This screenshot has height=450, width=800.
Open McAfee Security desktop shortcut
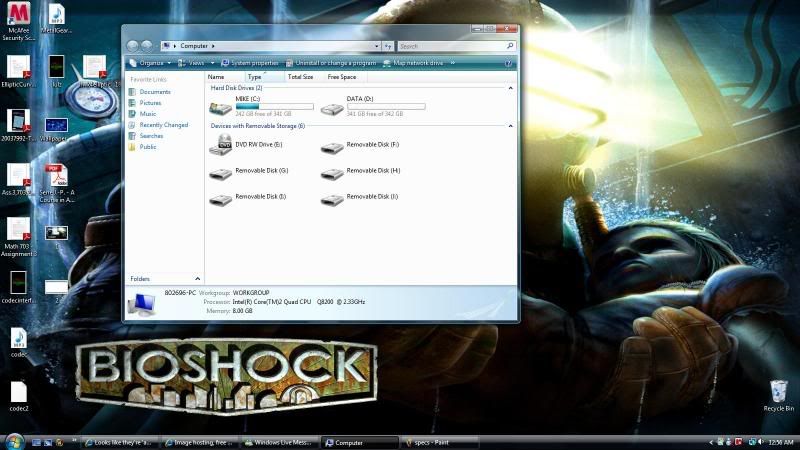click(x=18, y=20)
